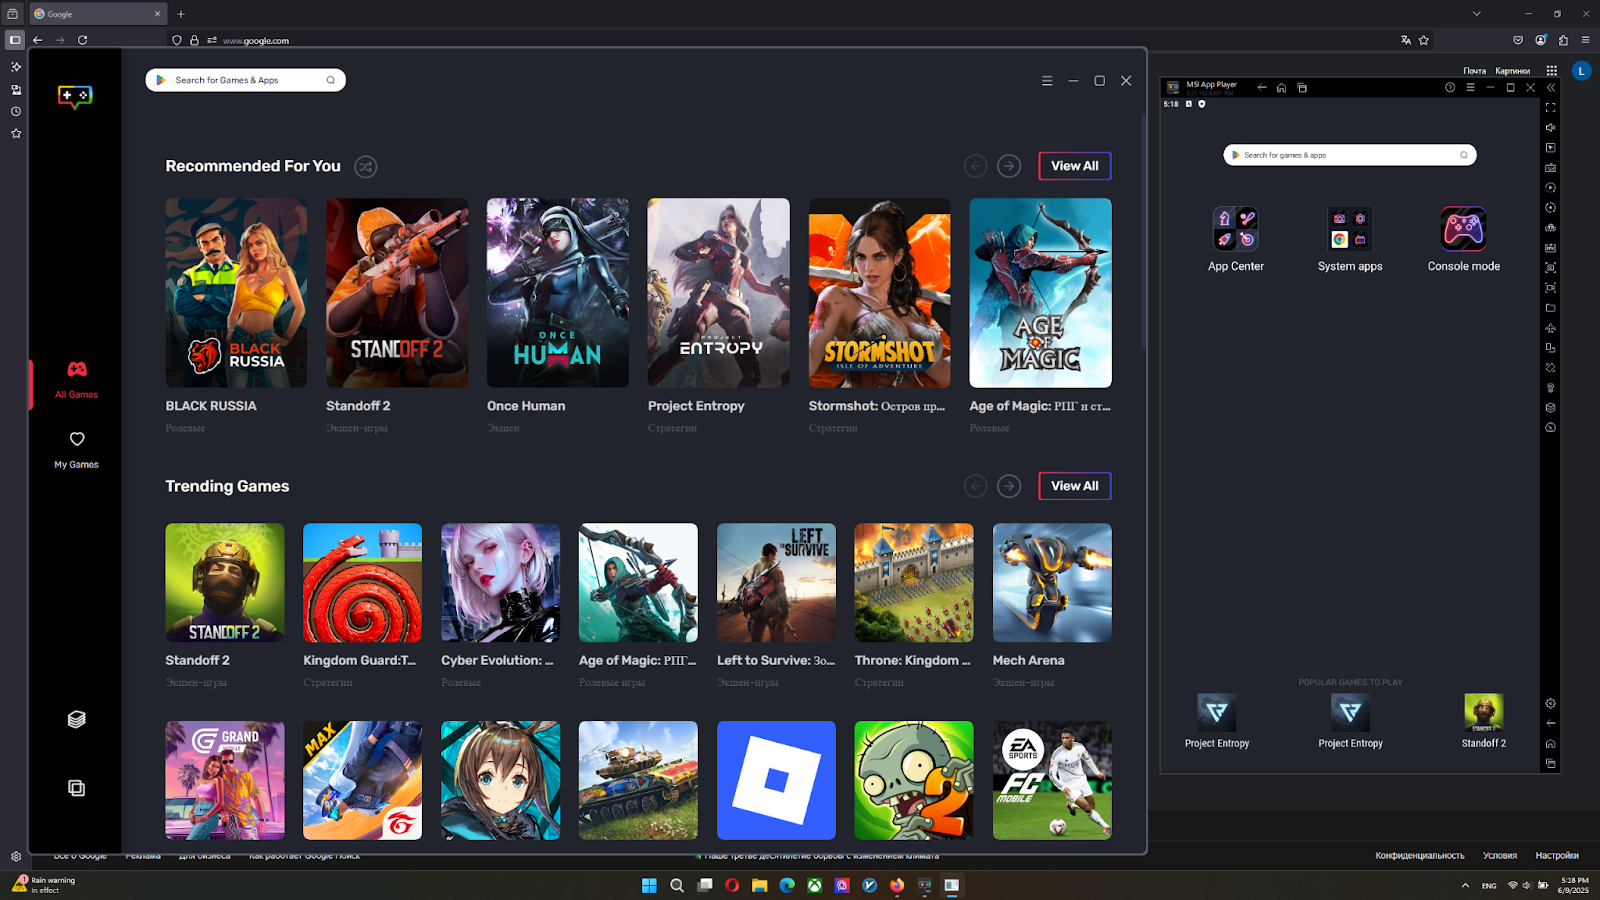The height and width of the screenshot is (900, 1600).
Task: Click next arrow in Trending Games
Action: [1009, 486]
